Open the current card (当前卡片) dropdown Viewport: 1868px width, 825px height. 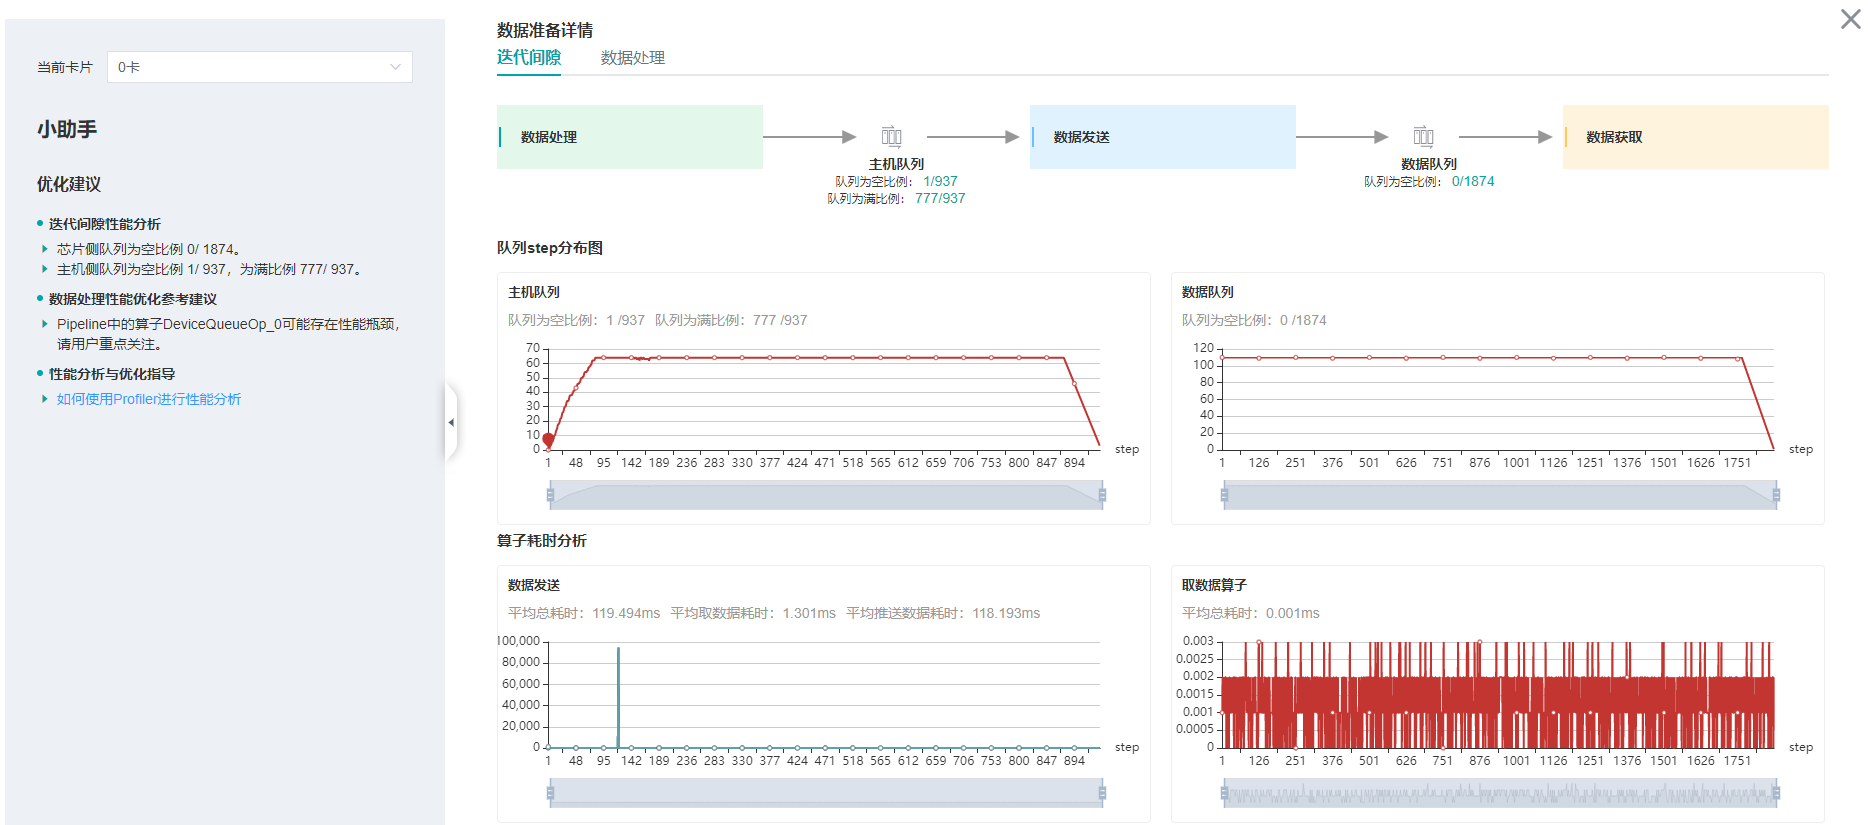point(259,67)
